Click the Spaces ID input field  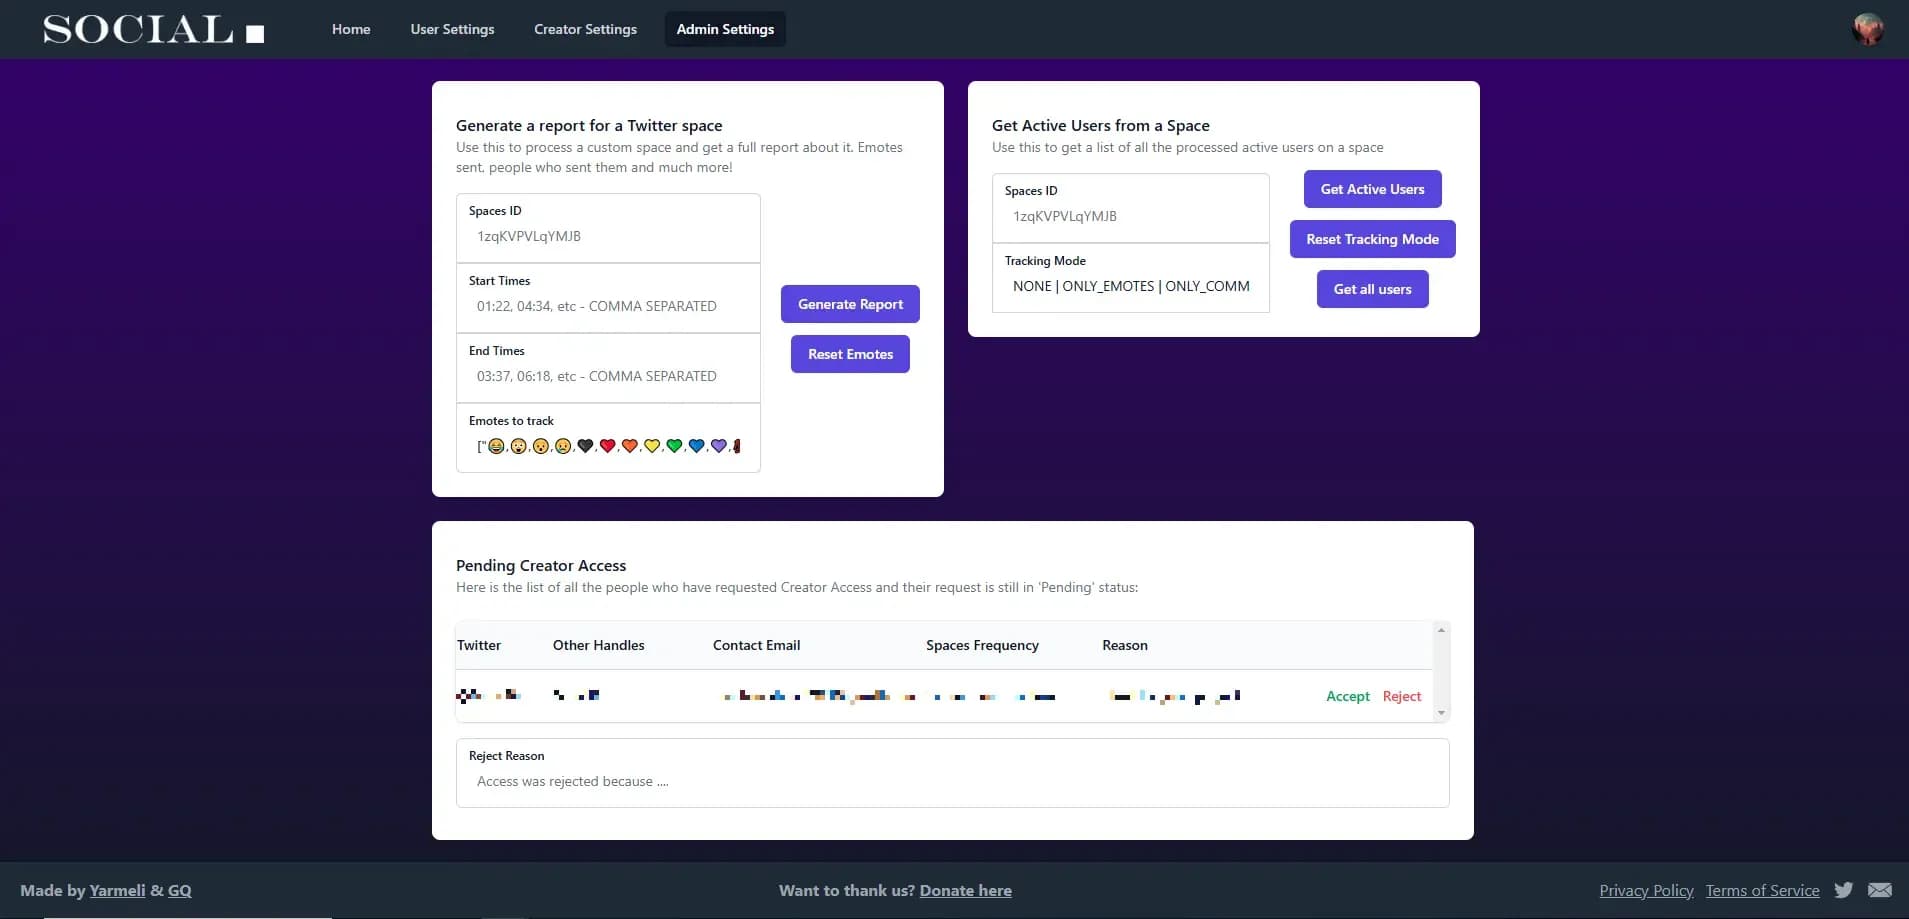[608, 236]
